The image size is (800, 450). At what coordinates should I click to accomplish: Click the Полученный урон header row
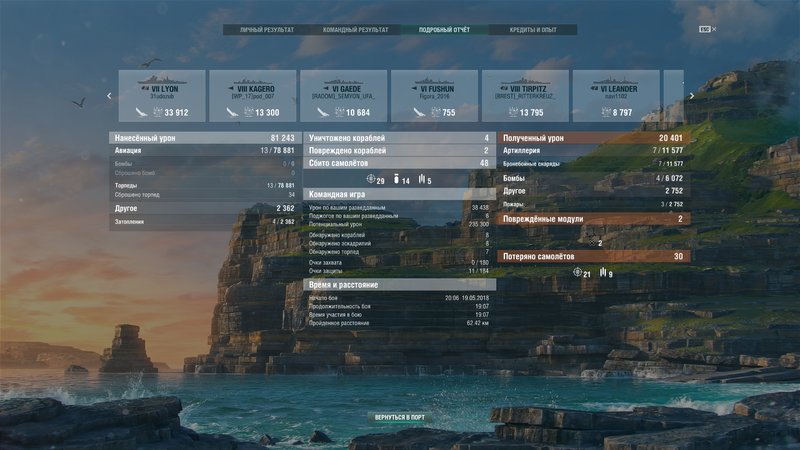coord(594,138)
